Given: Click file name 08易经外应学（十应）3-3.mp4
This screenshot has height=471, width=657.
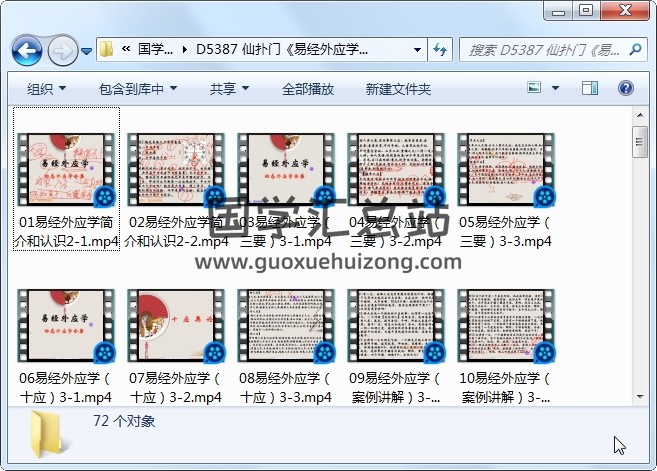Looking at the screenshot, I should click(286, 388).
